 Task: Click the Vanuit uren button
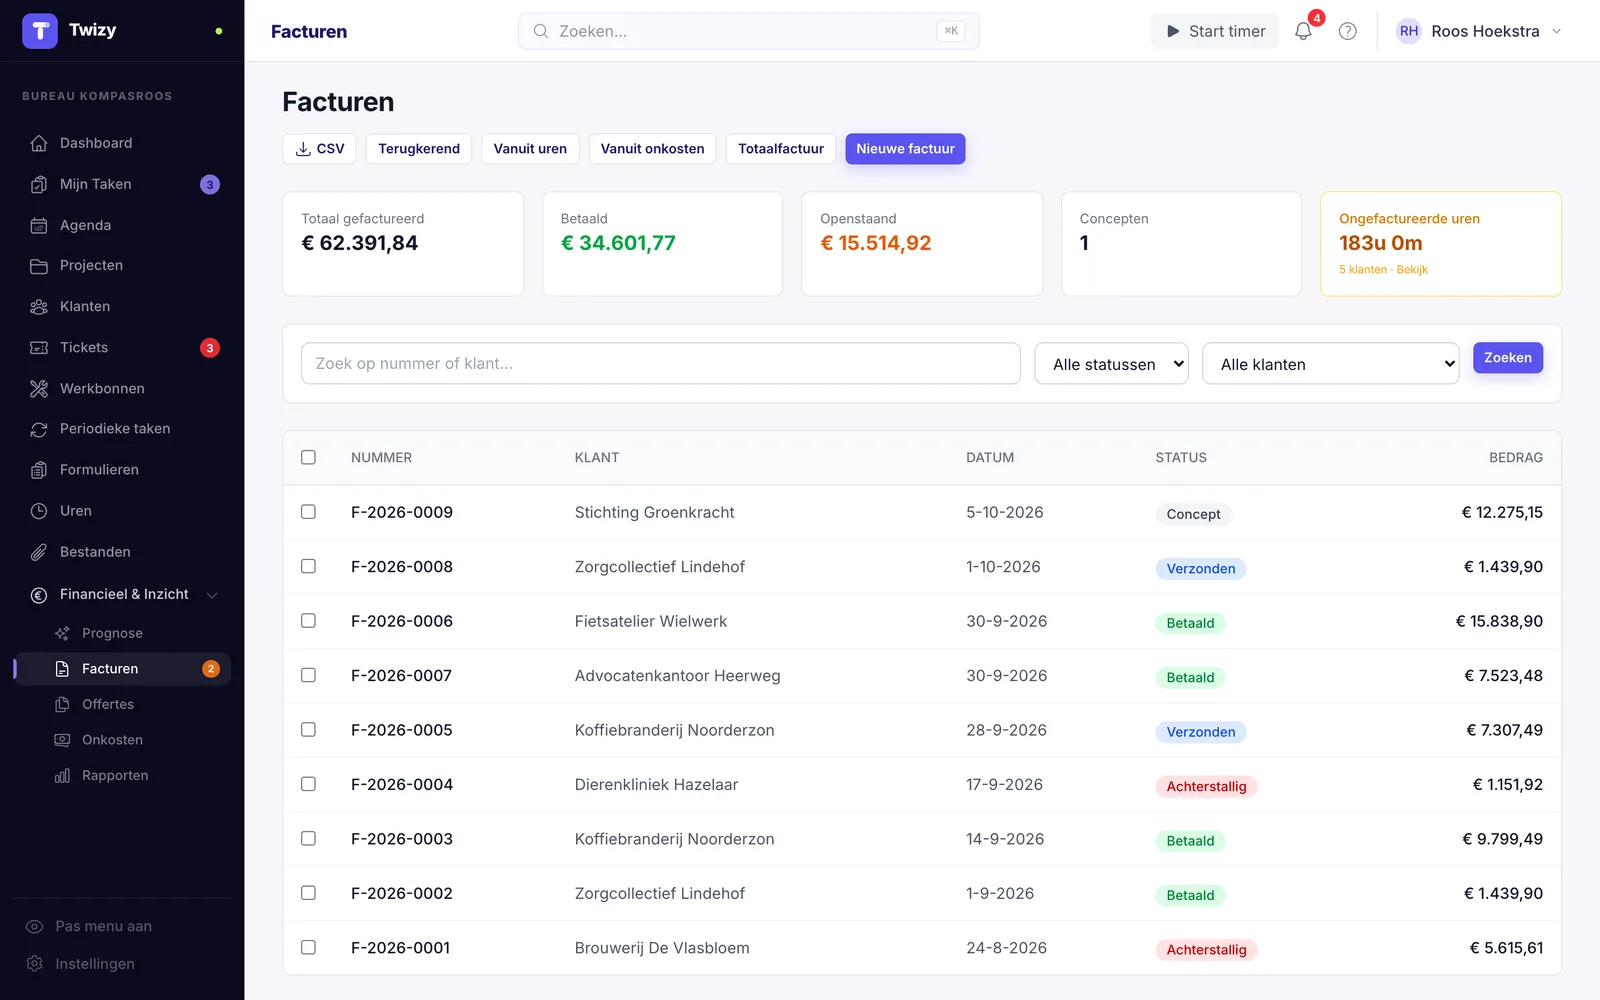[530, 149]
